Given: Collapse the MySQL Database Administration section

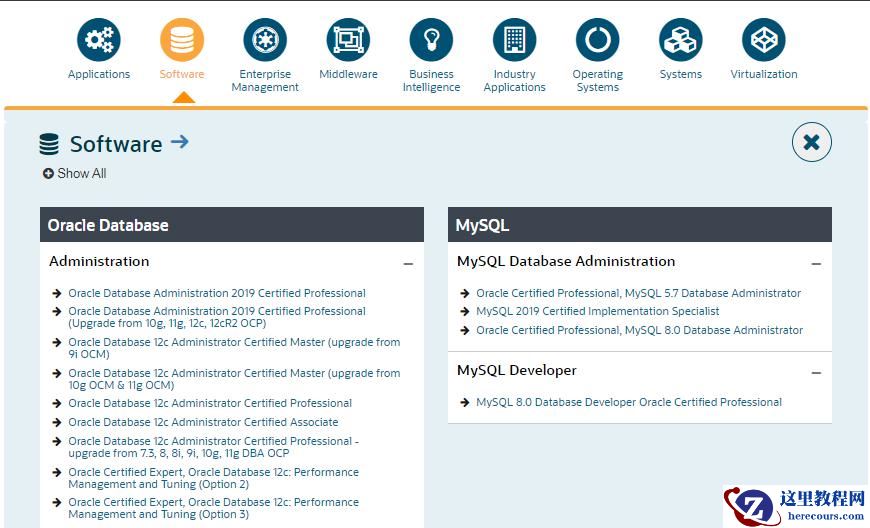Looking at the screenshot, I should [x=816, y=263].
